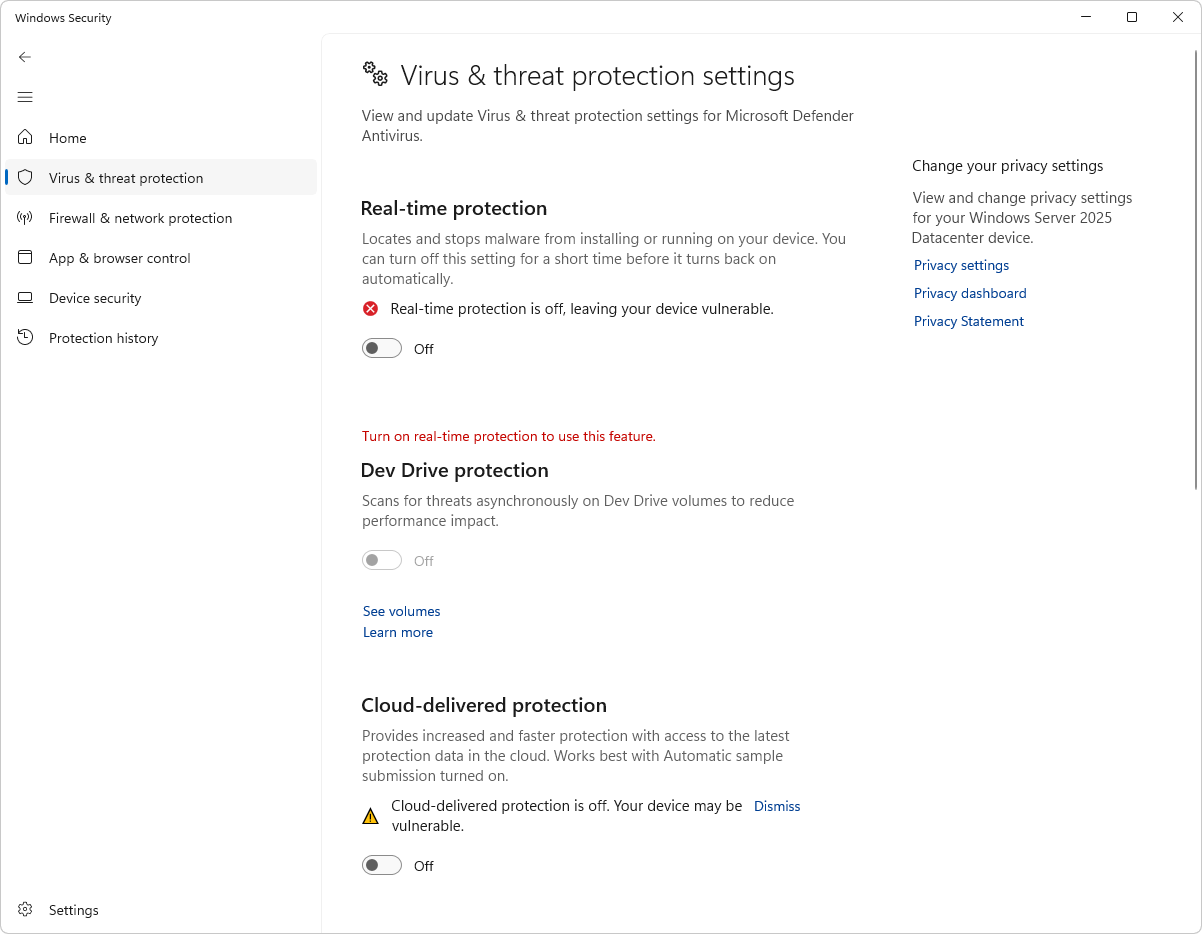The height and width of the screenshot is (934, 1202).
Task: Open the hamburger navigation menu
Action: 25,97
